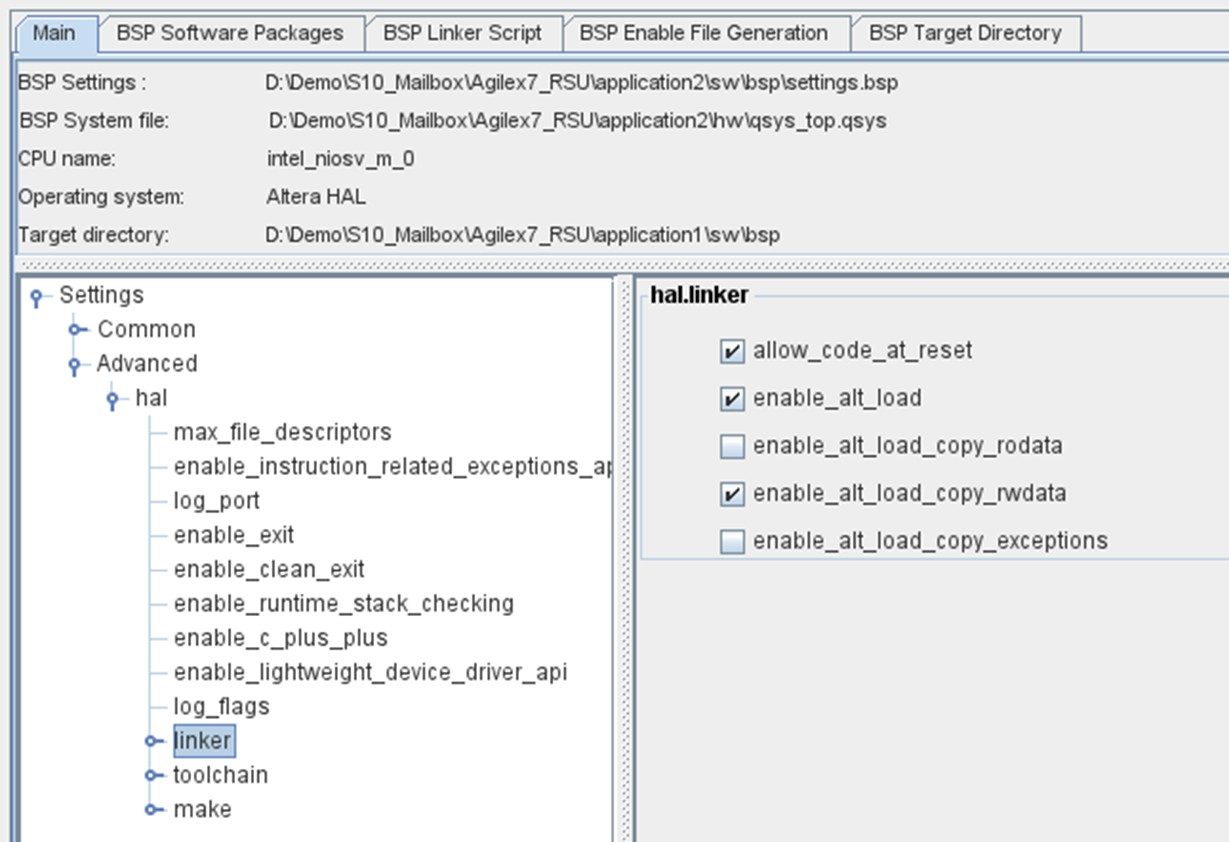This screenshot has width=1229, height=842.
Task: Expand the toolchain node handle
Action: pyautogui.click(x=152, y=775)
